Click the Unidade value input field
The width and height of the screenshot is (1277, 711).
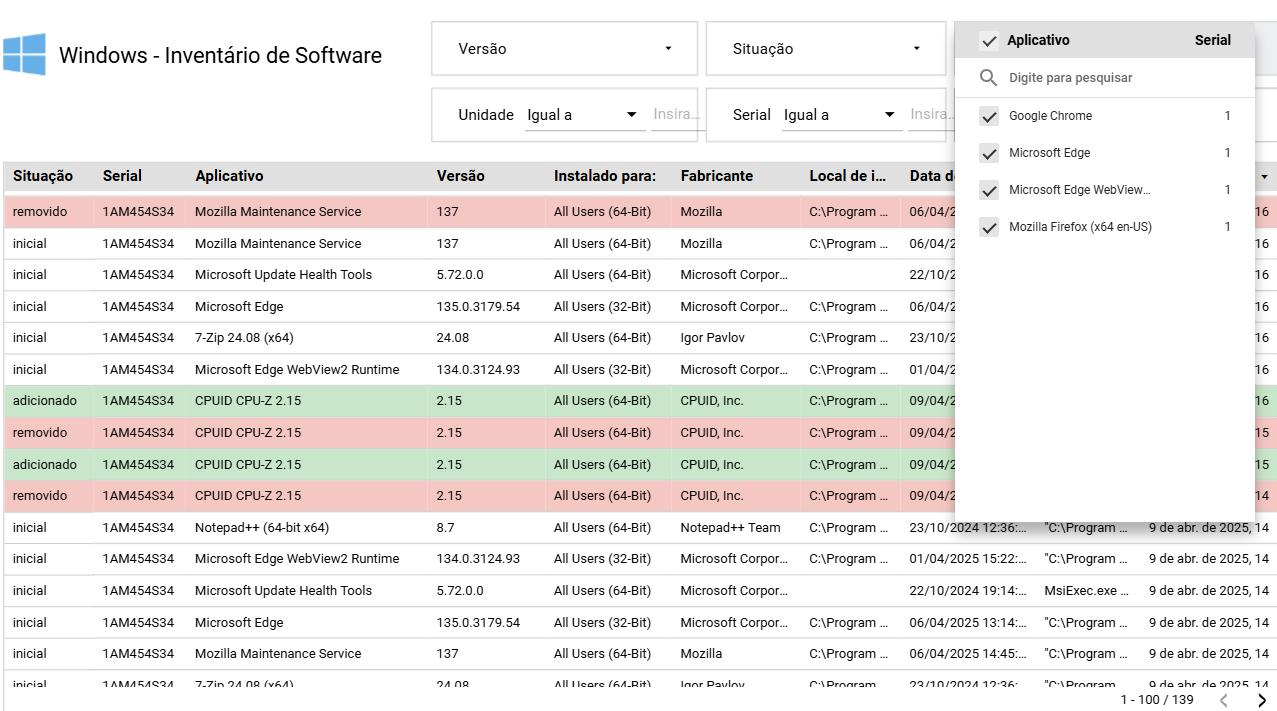point(676,115)
